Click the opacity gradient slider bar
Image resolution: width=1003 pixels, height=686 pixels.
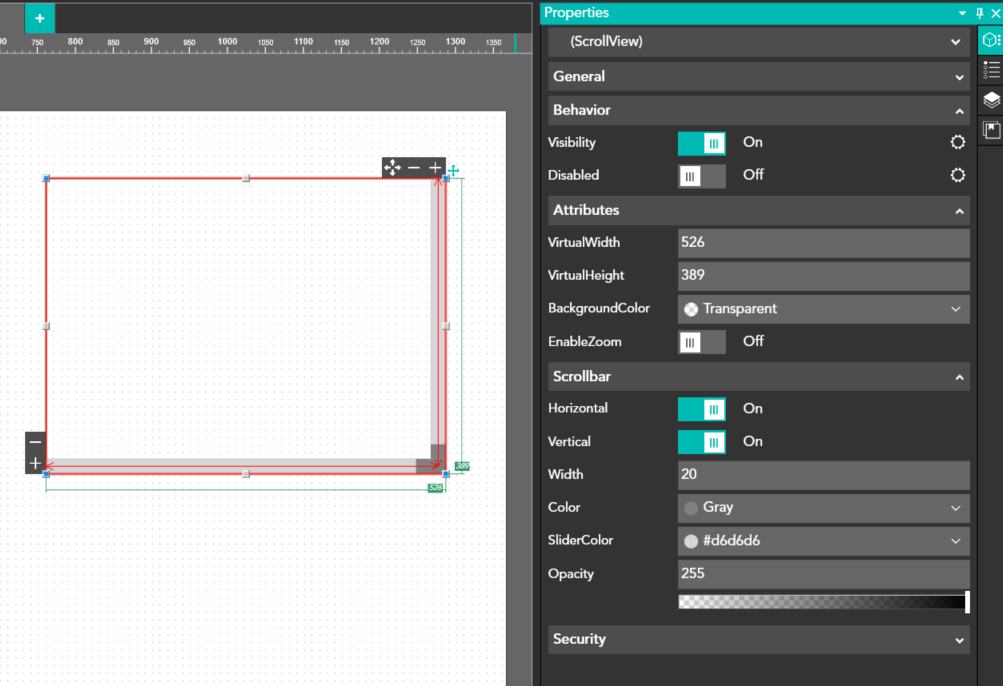click(x=822, y=602)
